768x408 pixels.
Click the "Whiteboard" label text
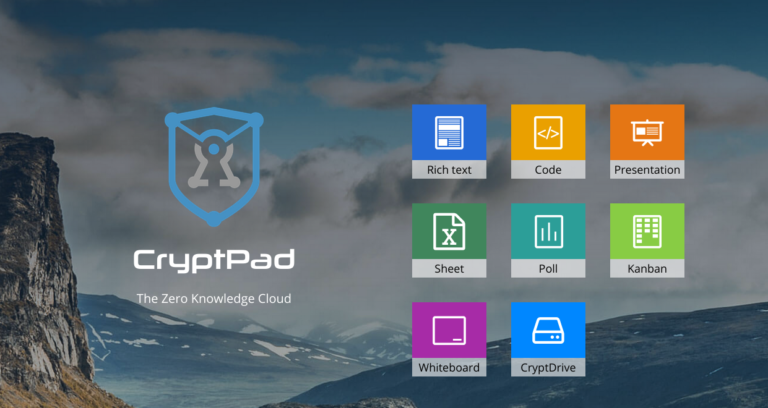tap(449, 368)
